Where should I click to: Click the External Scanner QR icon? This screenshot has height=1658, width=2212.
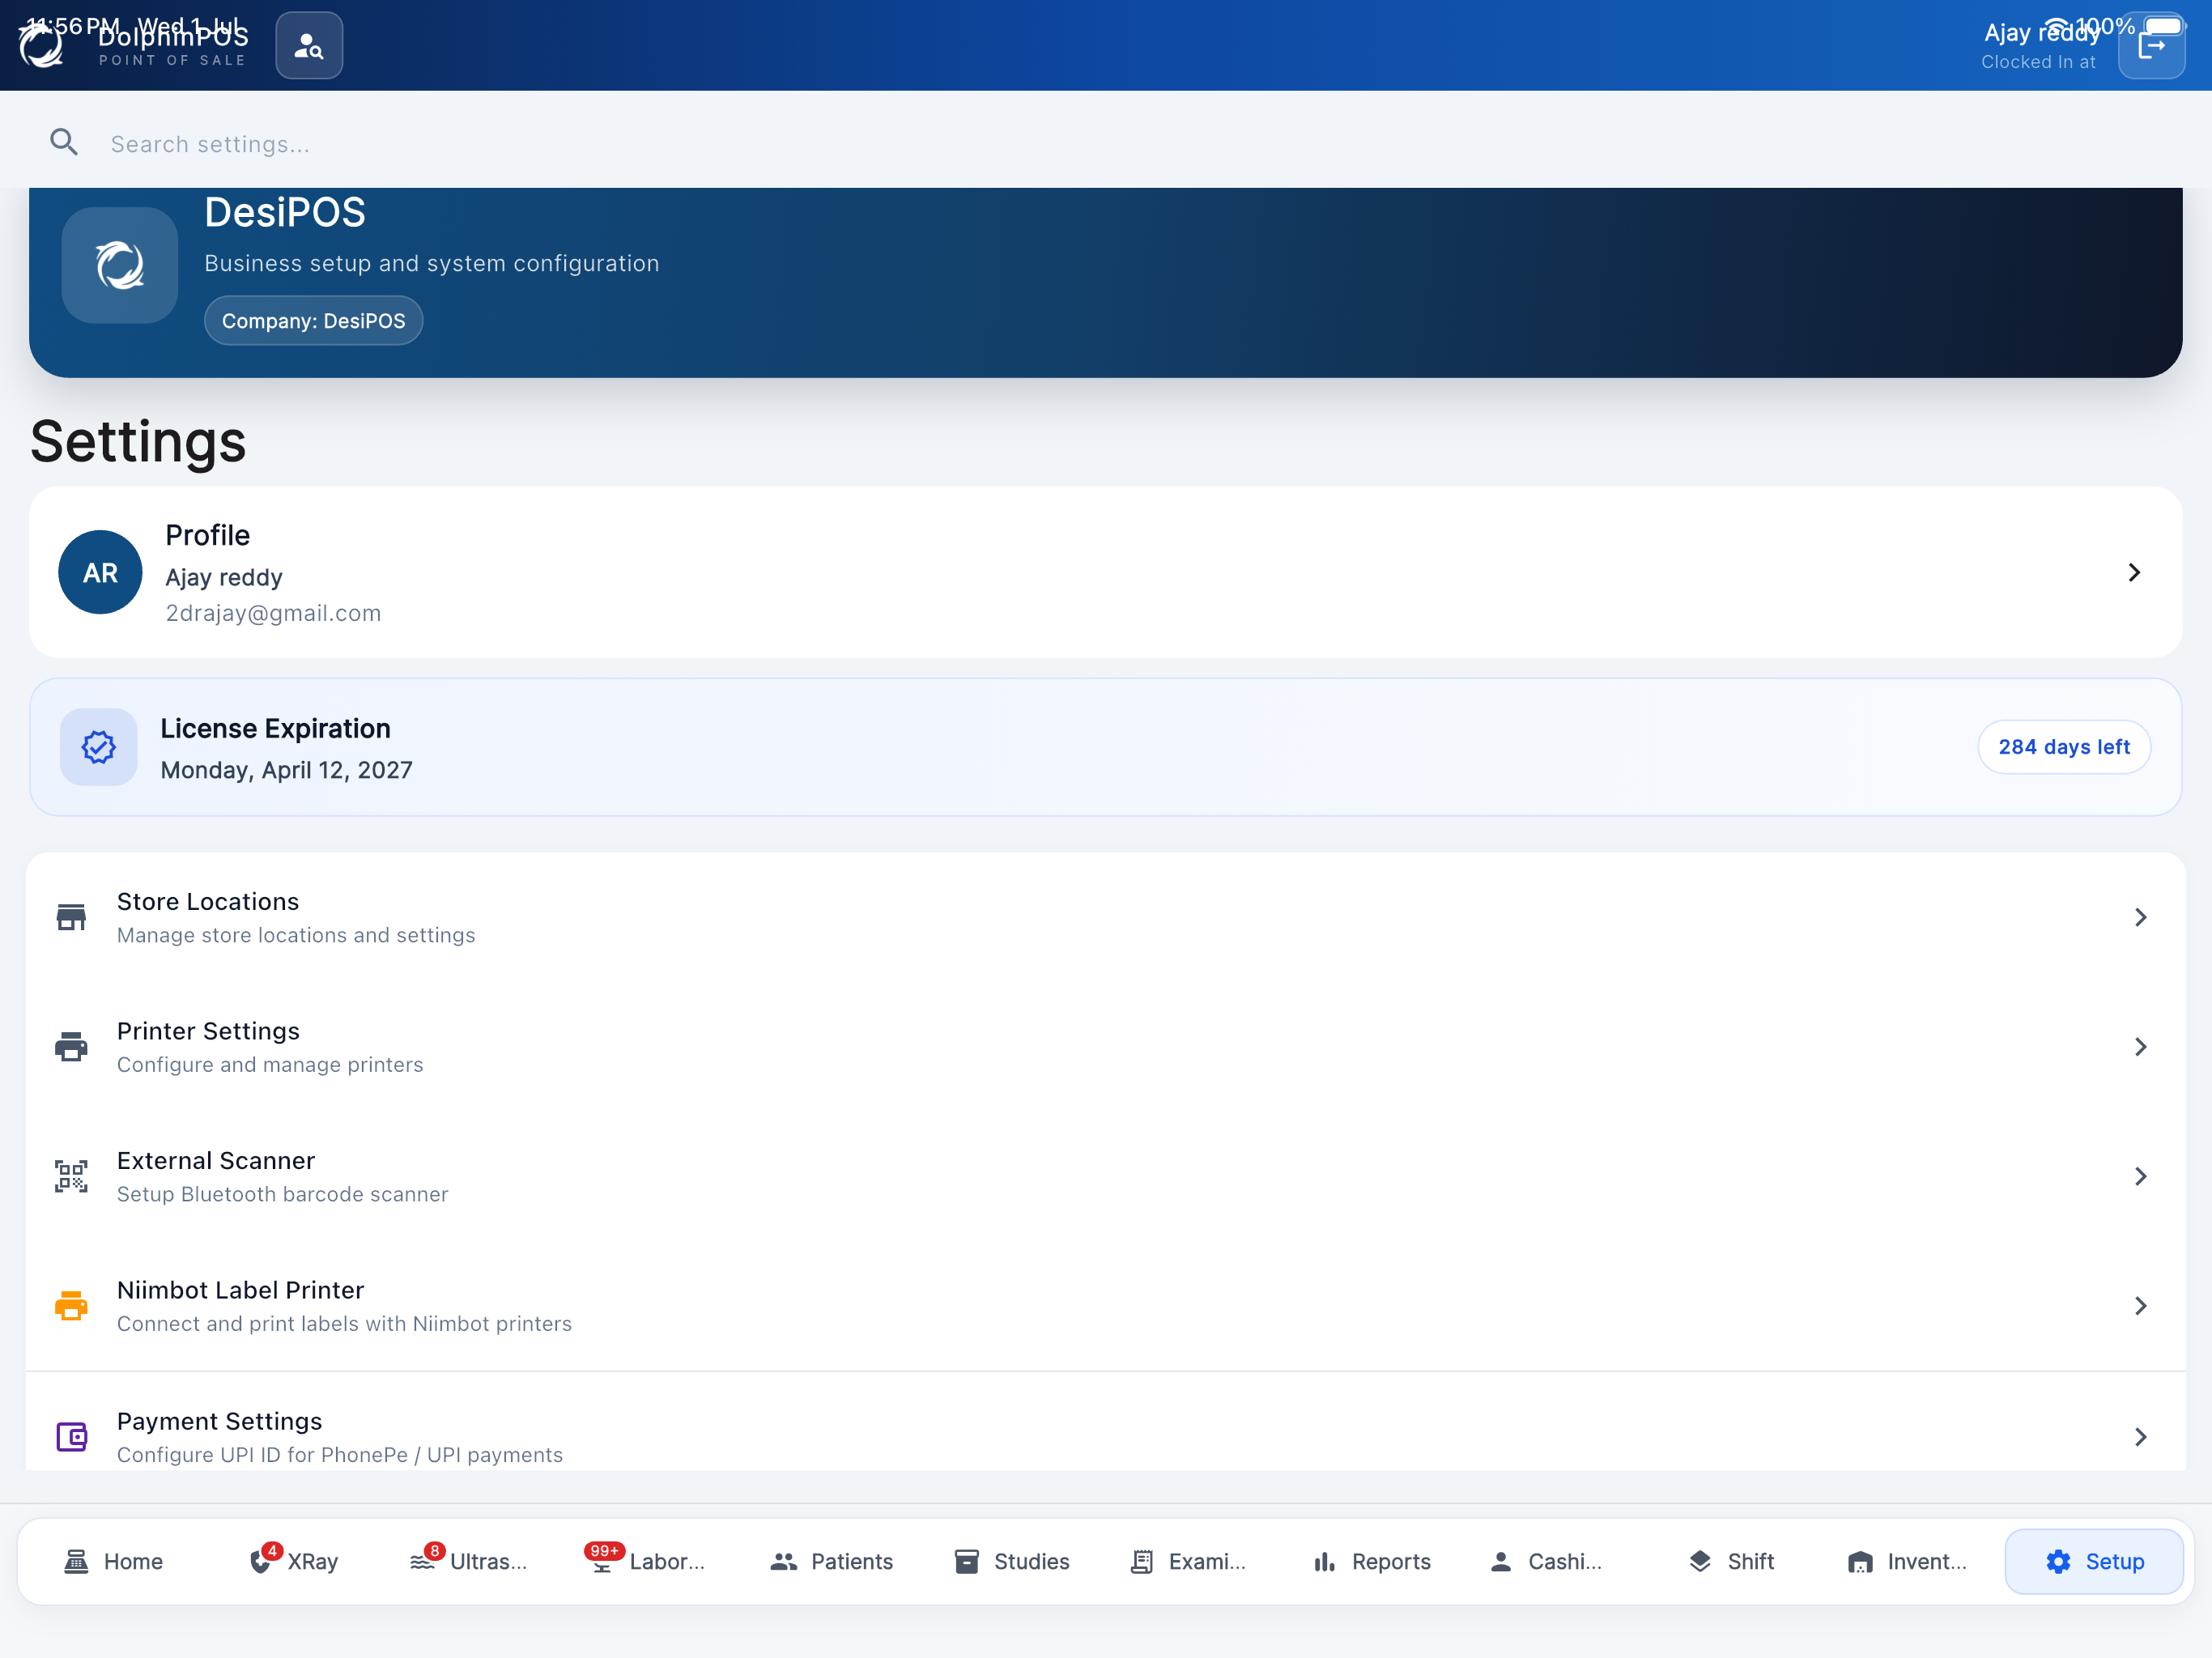pos(71,1176)
